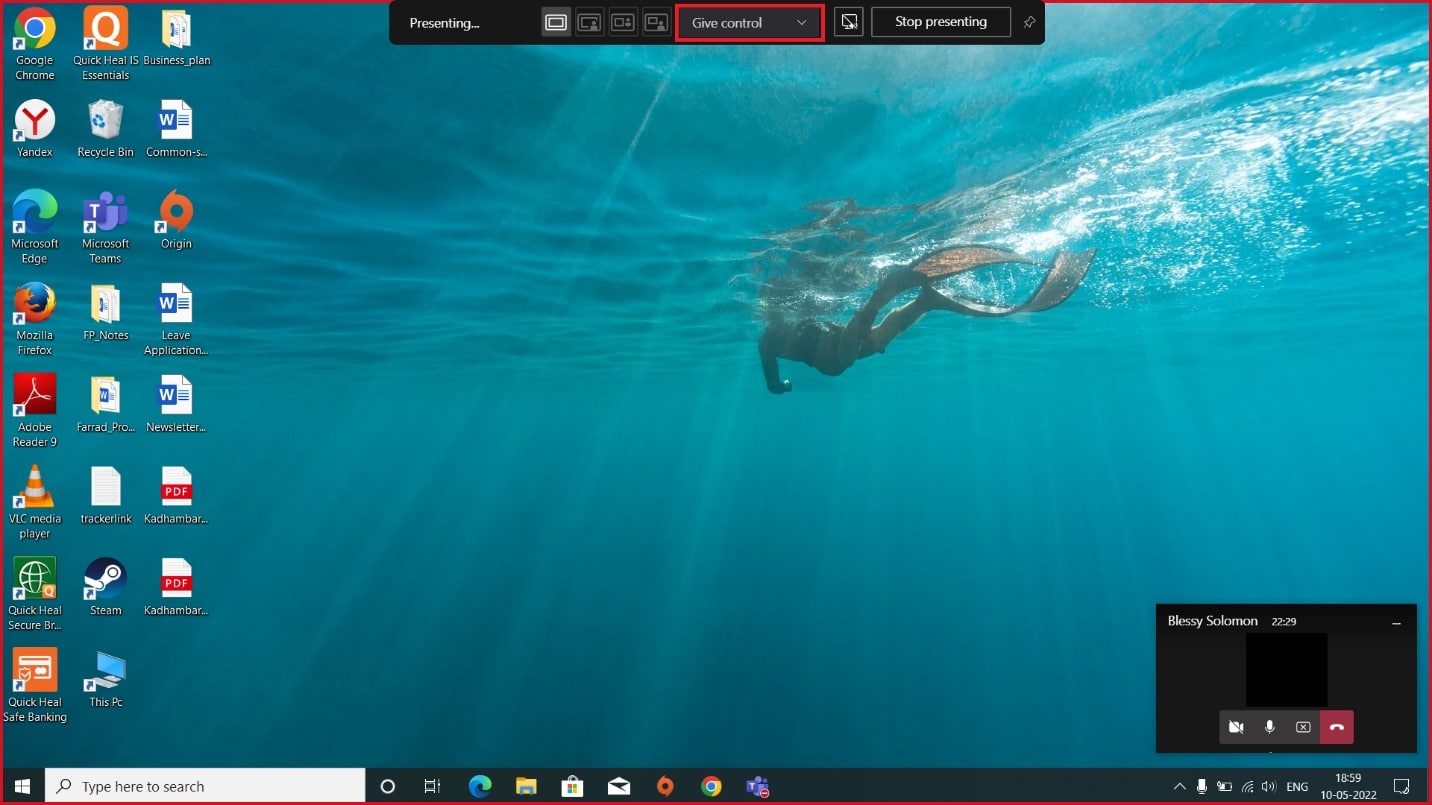Open the ENG language indicator menu
Image resolution: width=1432 pixels, height=805 pixels.
1297,787
